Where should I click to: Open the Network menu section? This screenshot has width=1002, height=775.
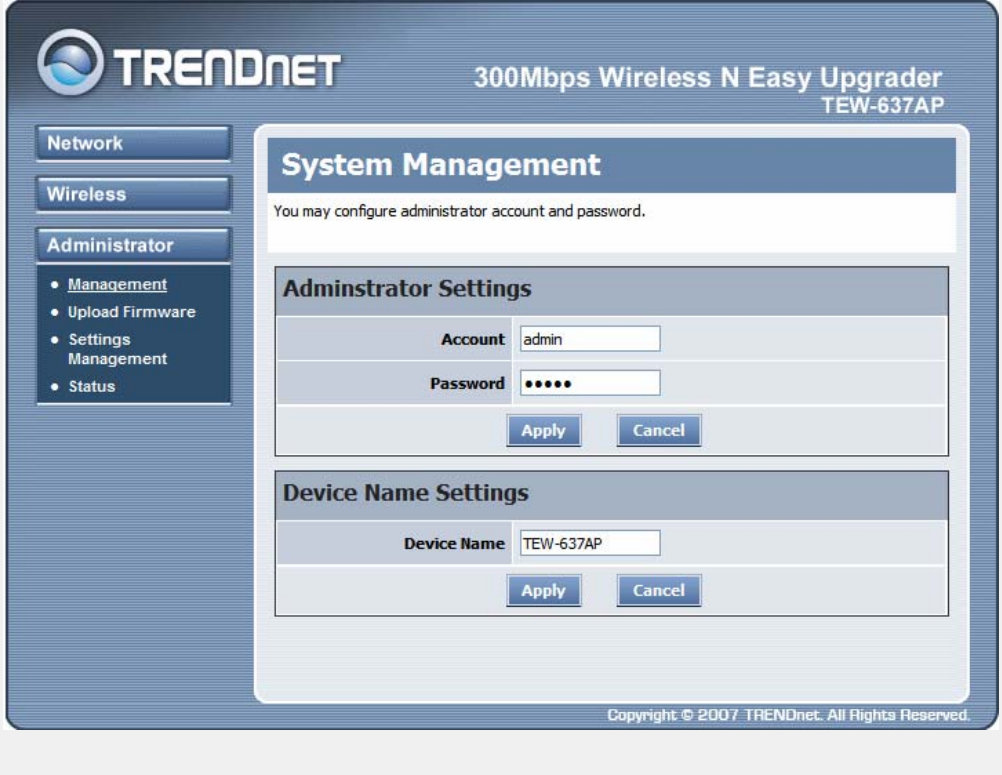click(x=133, y=143)
